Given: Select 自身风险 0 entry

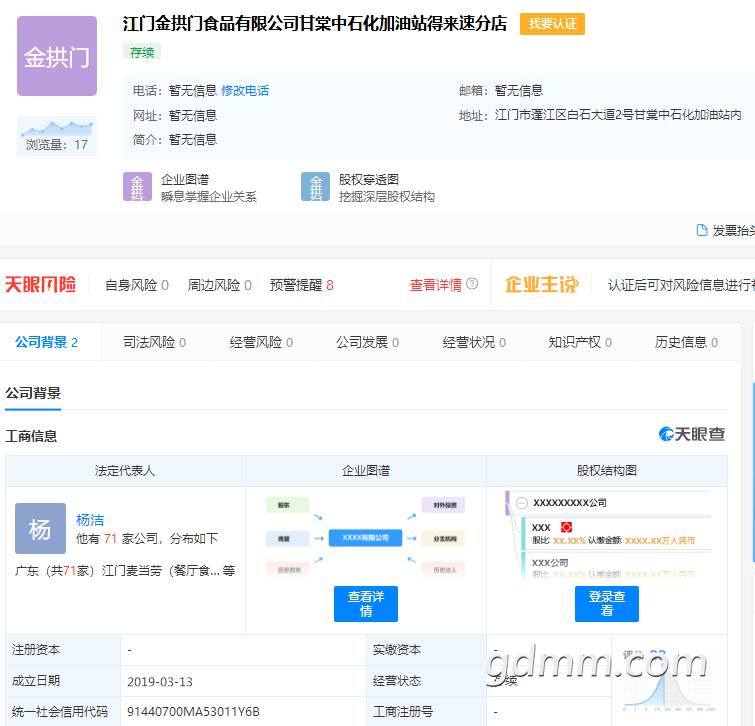Looking at the screenshot, I should 137,285.
